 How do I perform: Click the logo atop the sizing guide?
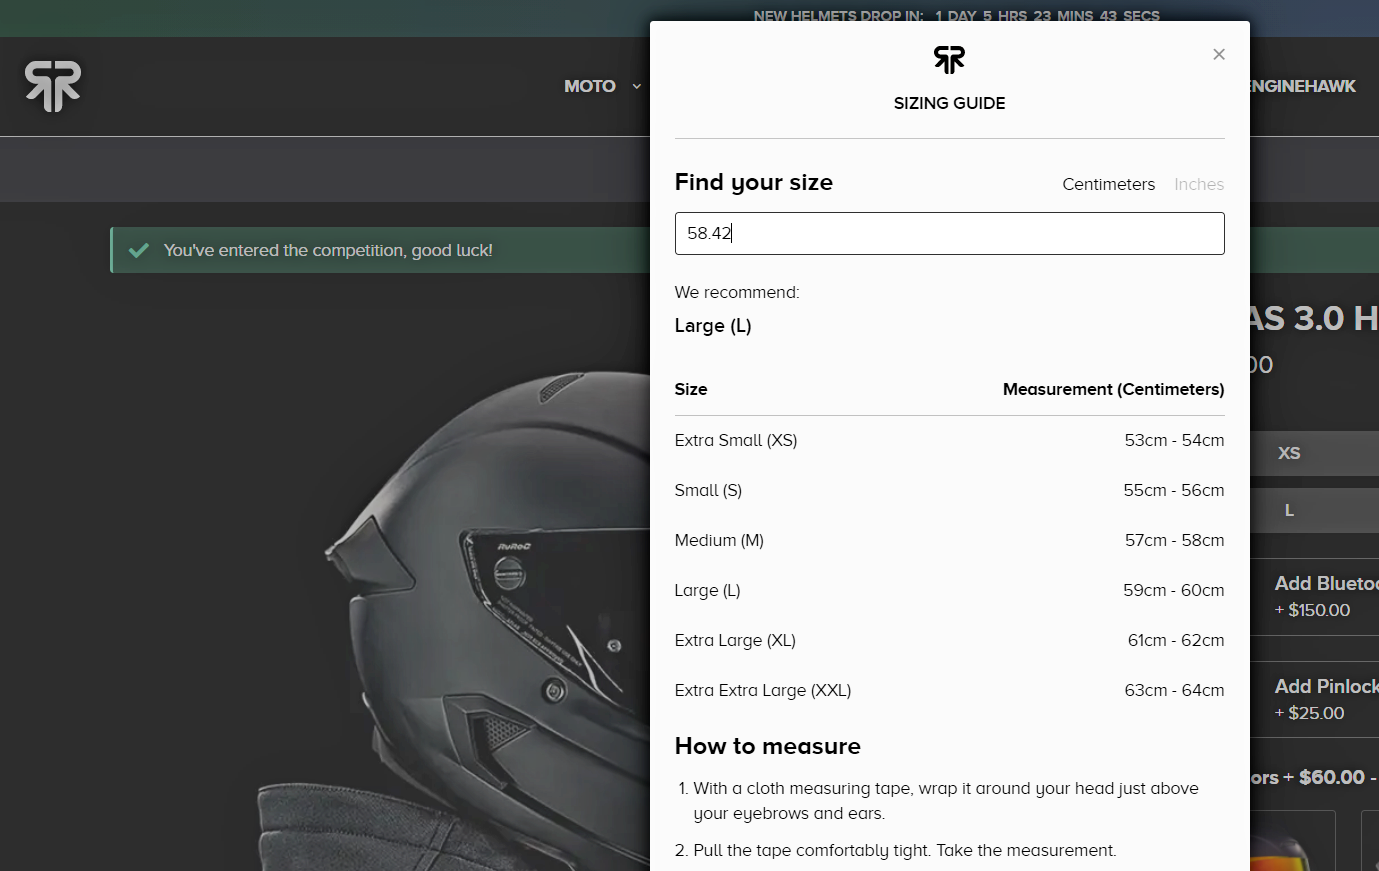[x=949, y=60]
